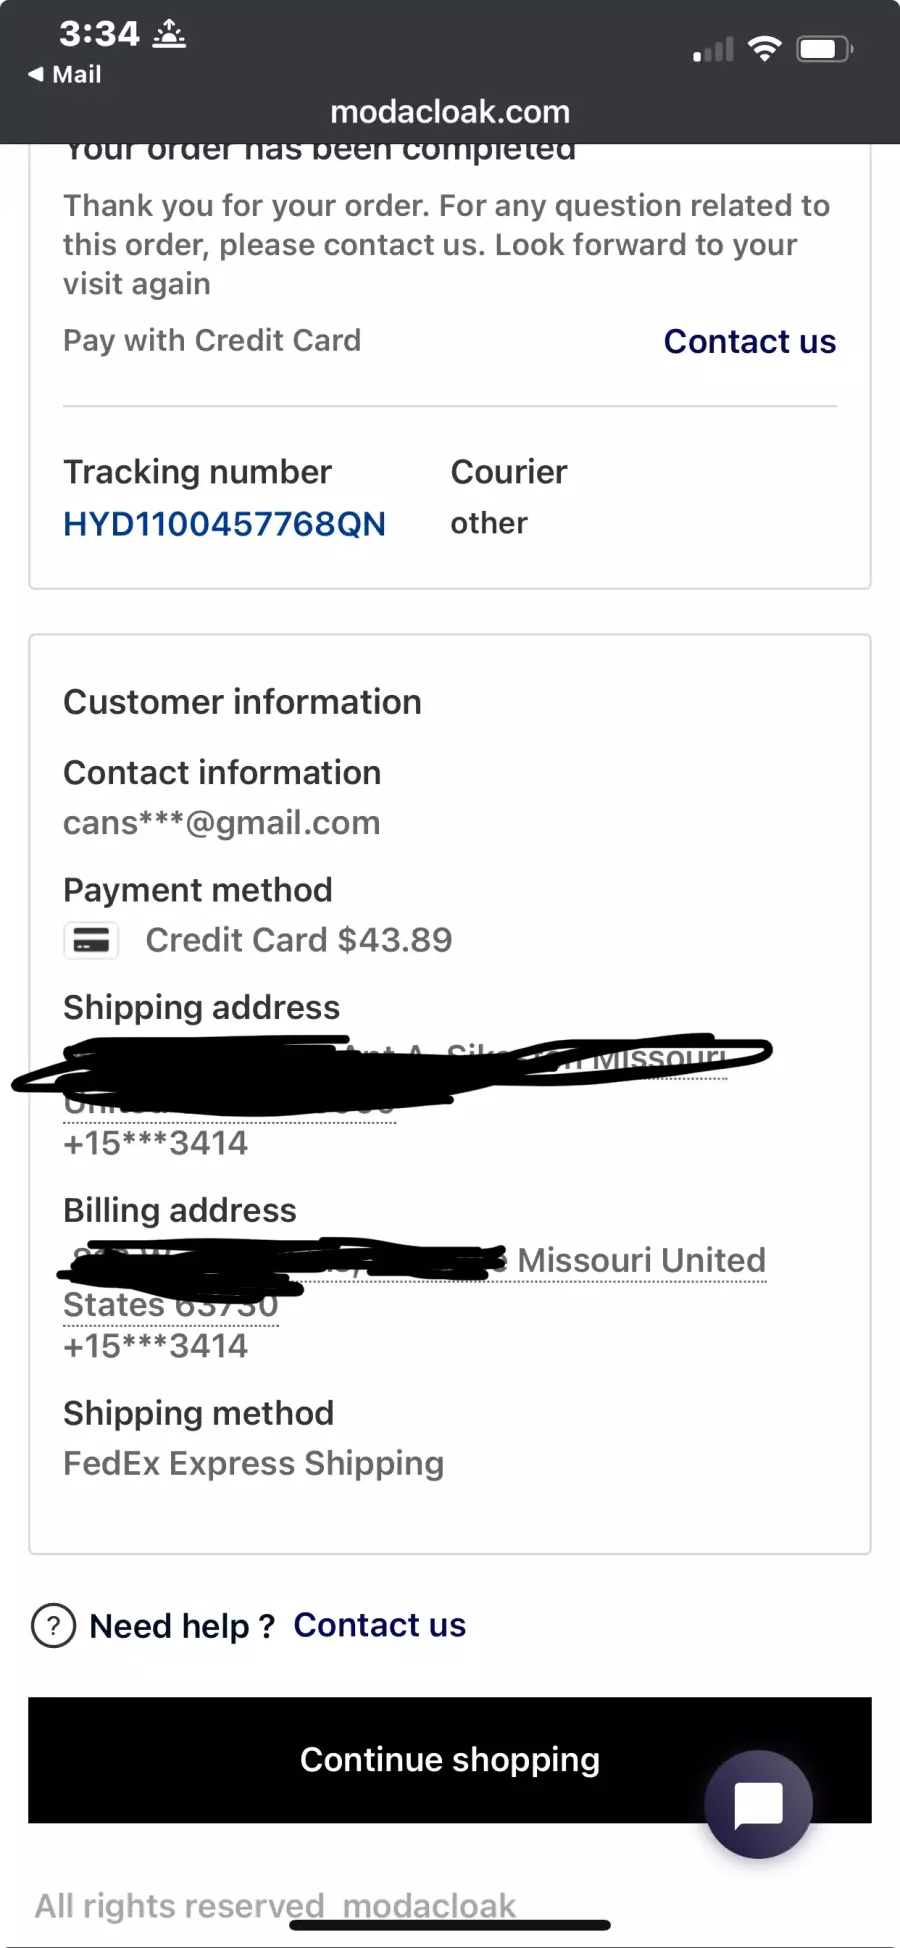Tap the home indicator bar

(x=450, y=1925)
